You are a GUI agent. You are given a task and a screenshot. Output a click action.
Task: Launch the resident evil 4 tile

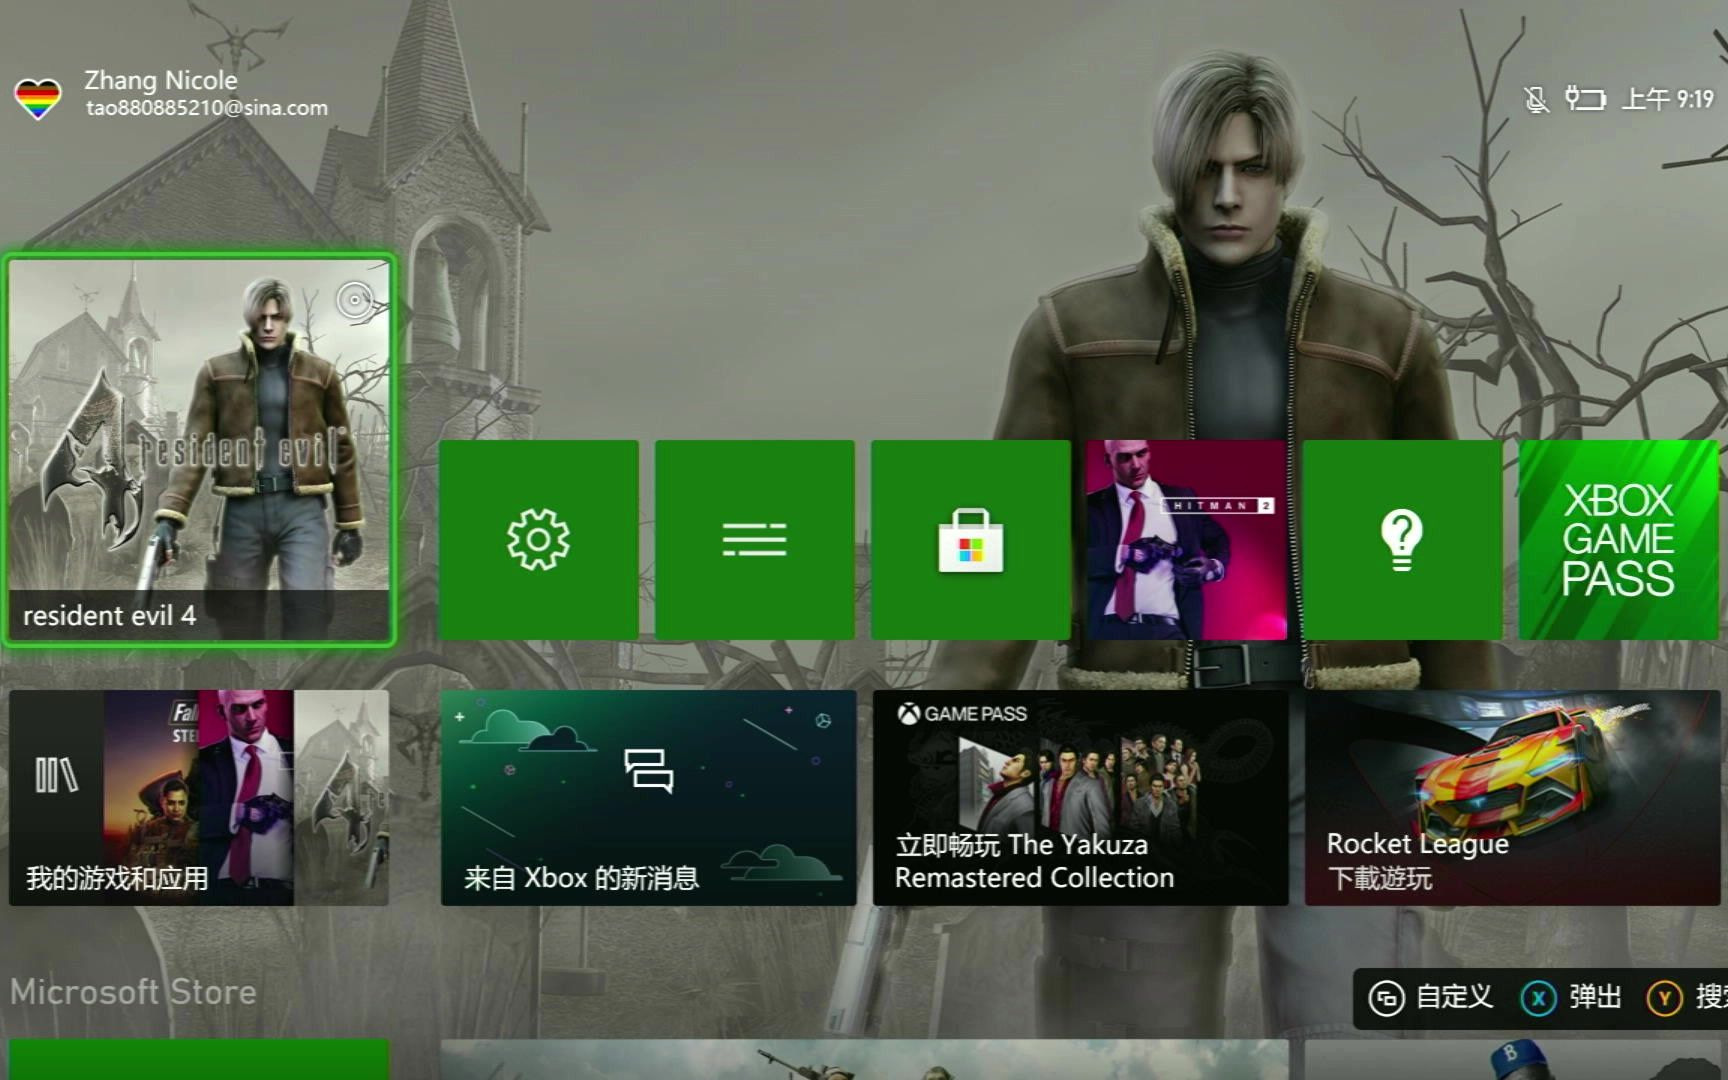[199, 450]
